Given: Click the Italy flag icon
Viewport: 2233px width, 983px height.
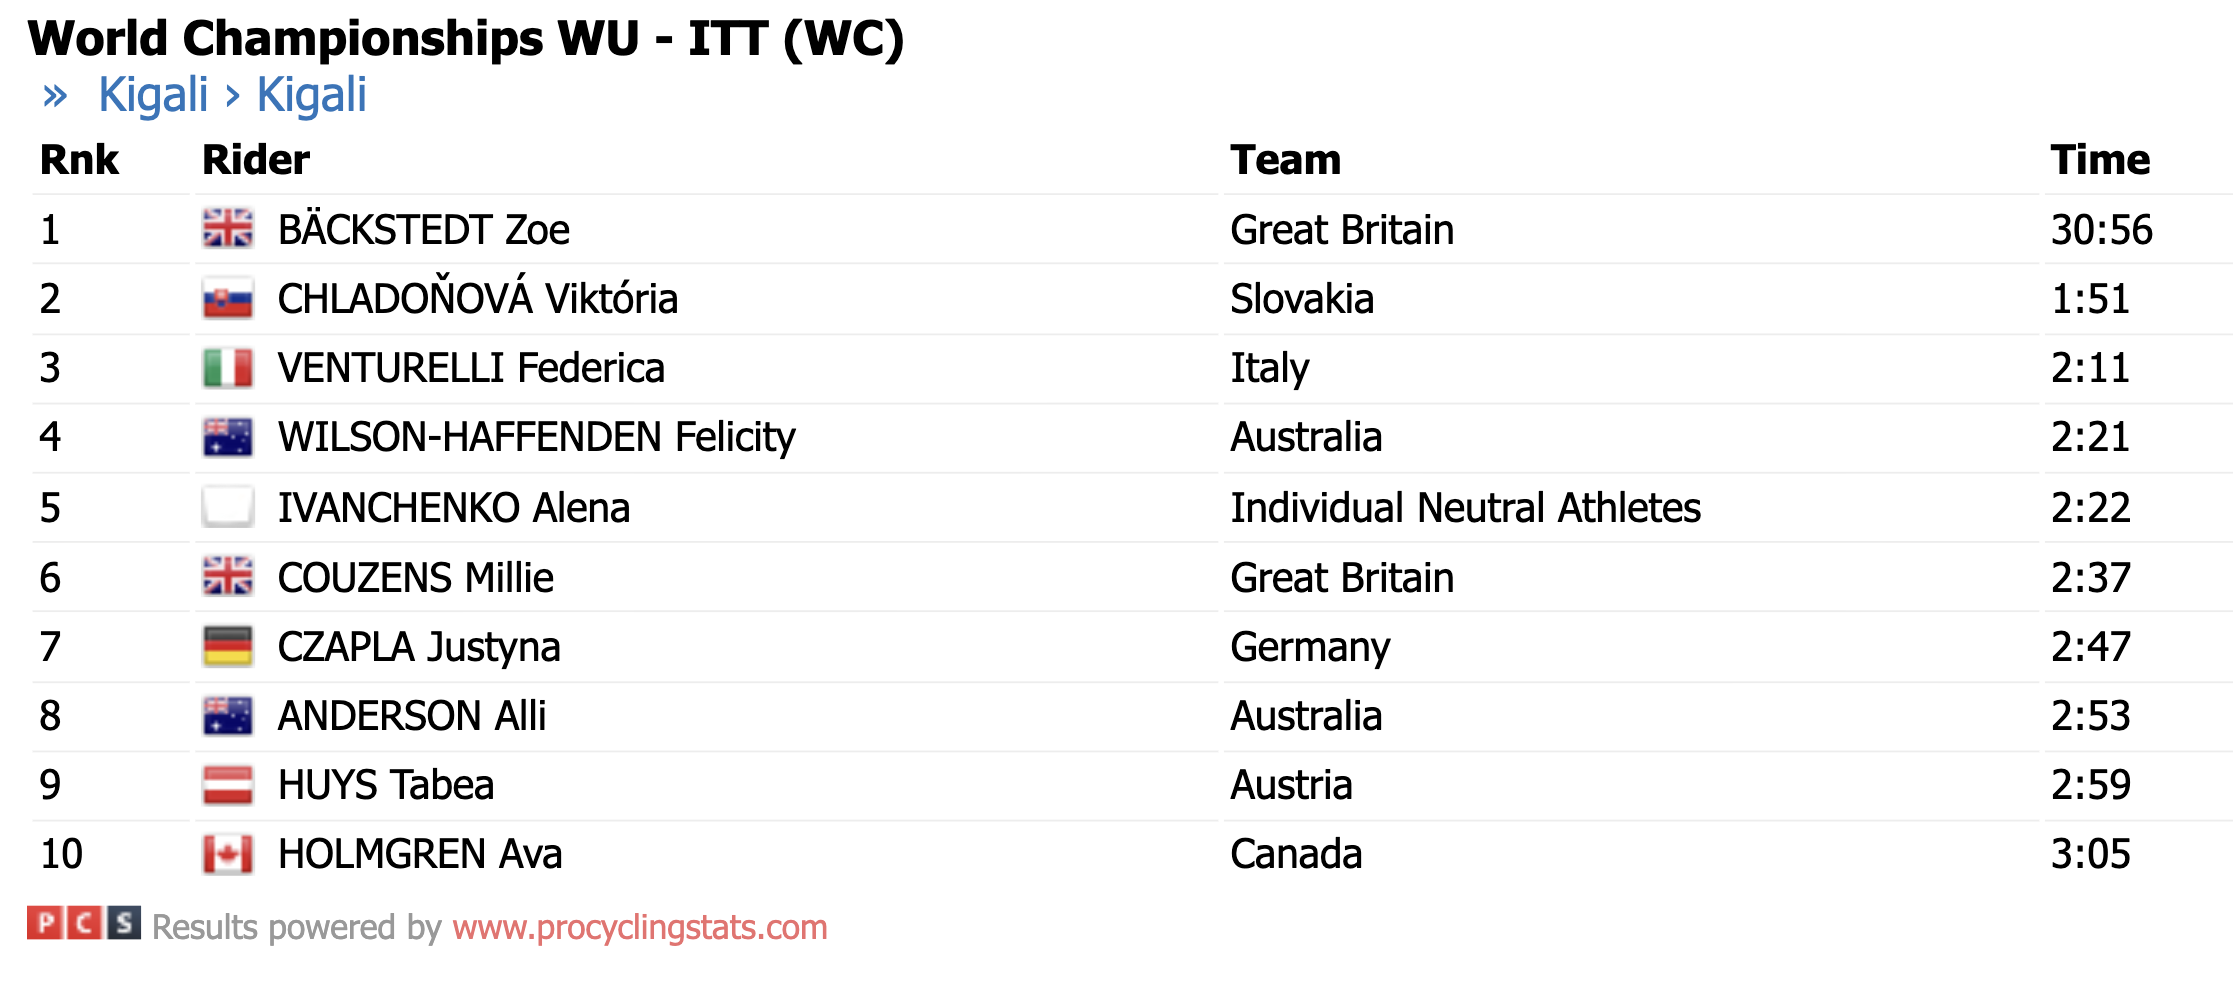Looking at the screenshot, I should pos(227,368).
